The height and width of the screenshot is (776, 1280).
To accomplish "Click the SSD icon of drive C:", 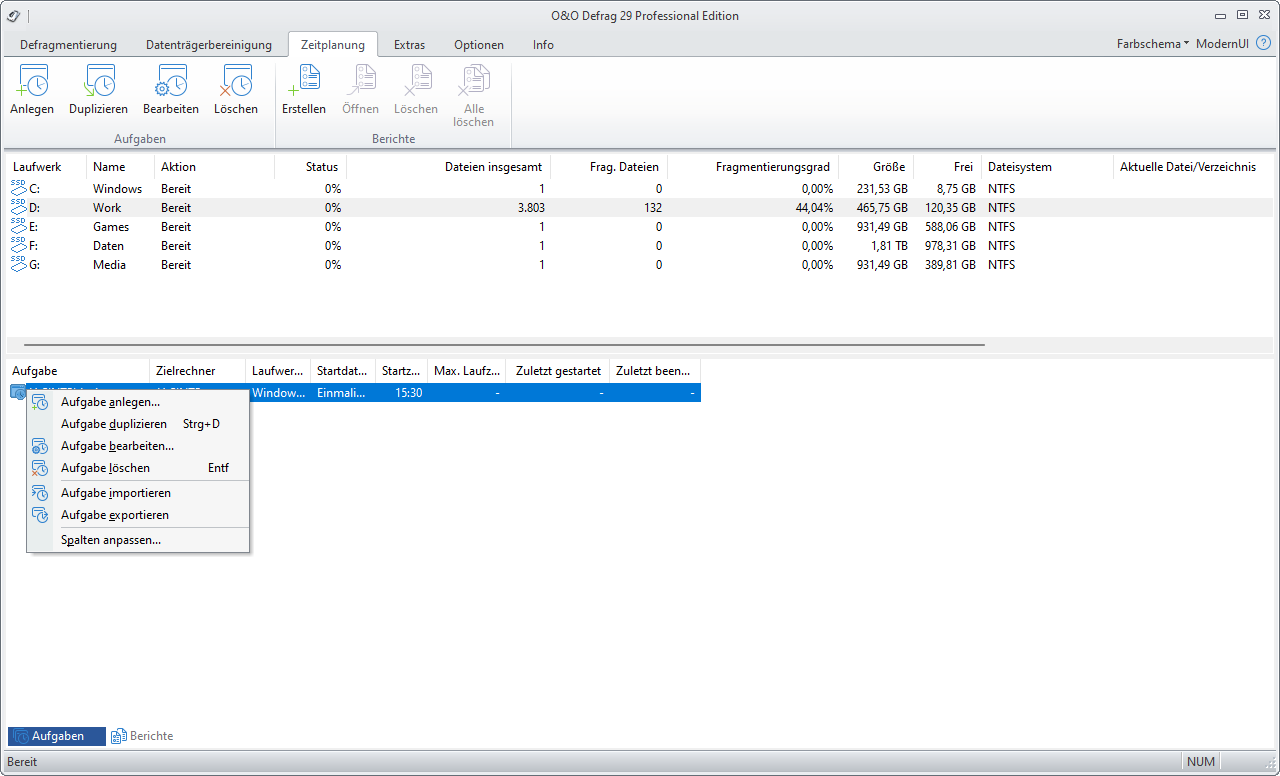I will pos(19,188).
